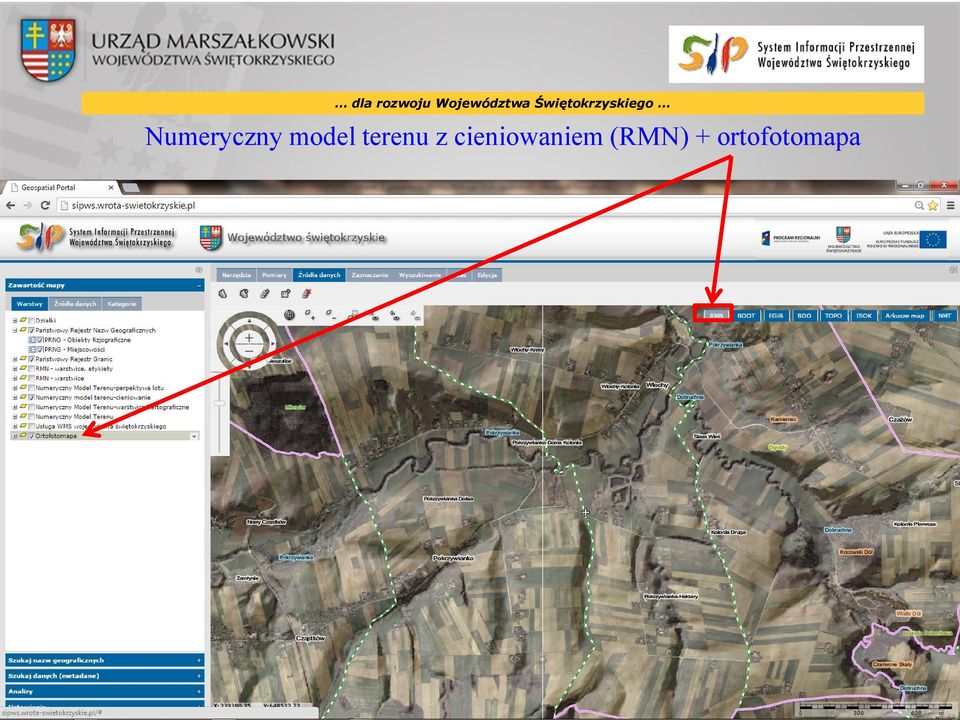This screenshot has height=720, width=960.
Task: Open the dropdown arrow on the Ortofotomapa row
Action: click(x=194, y=437)
